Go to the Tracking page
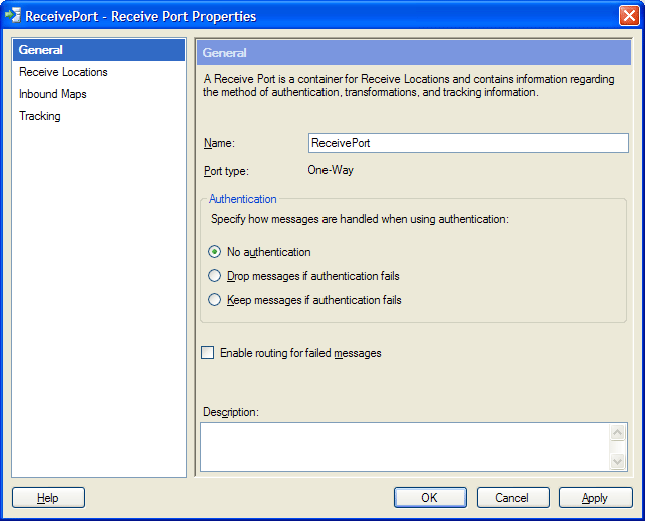This screenshot has width=645, height=521. [40, 116]
